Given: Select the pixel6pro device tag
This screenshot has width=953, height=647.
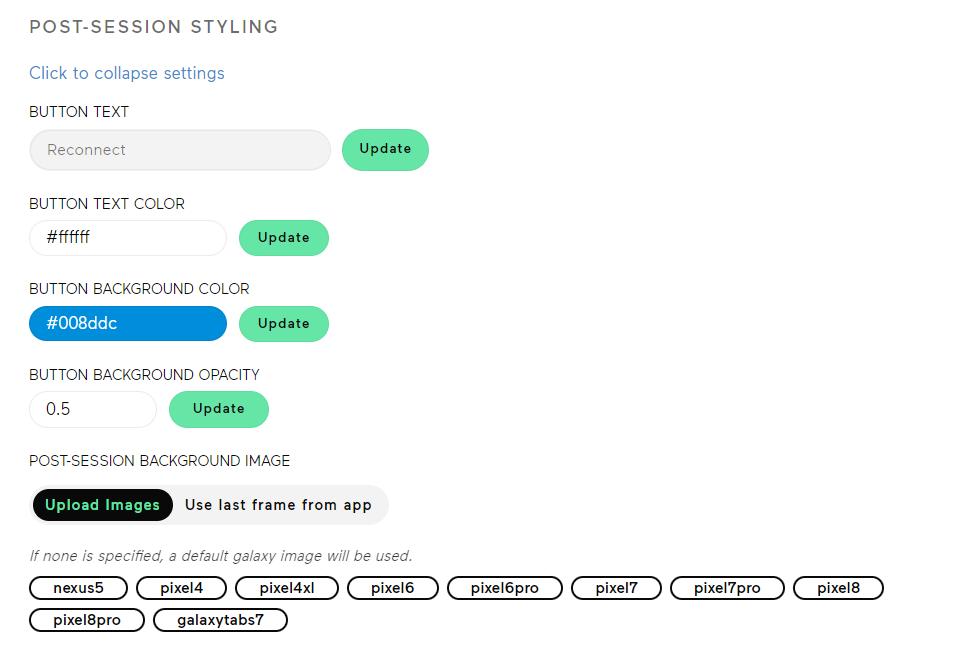Looking at the screenshot, I should pyautogui.click(x=505, y=588).
